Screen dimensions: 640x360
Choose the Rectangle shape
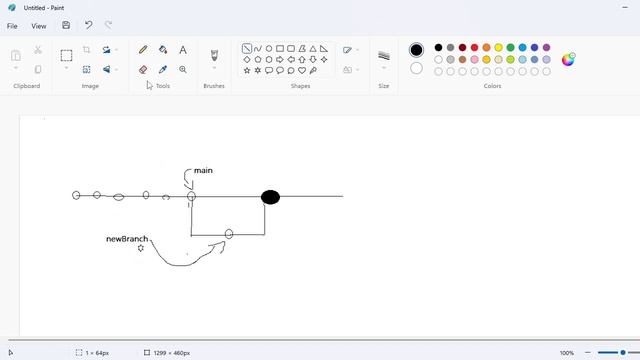point(280,49)
